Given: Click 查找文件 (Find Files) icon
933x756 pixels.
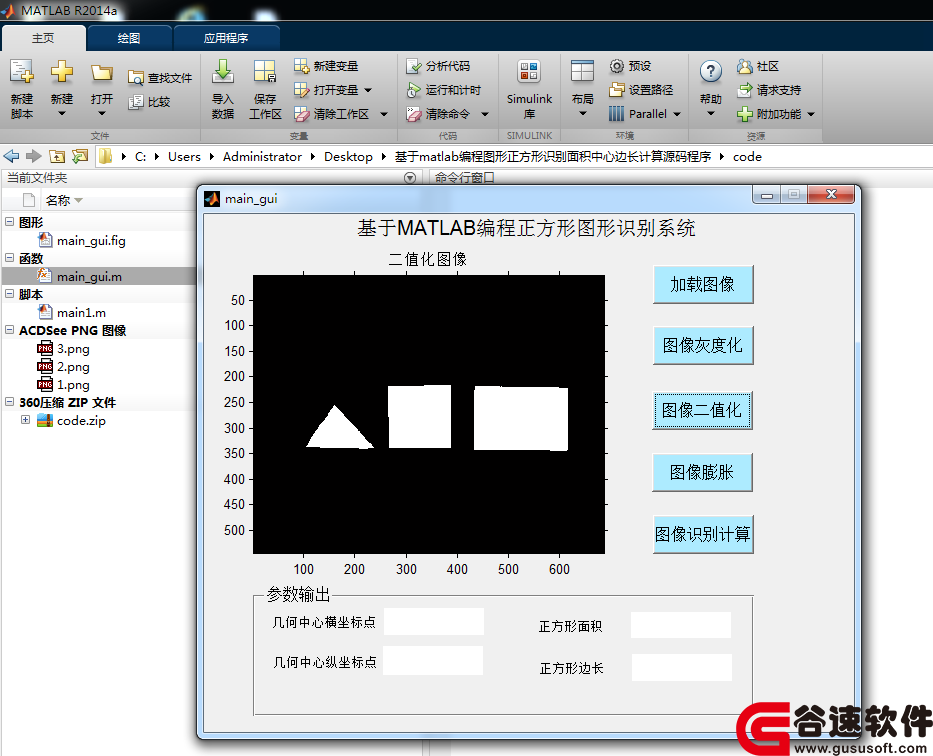Looking at the screenshot, I should (x=136, y=78).
